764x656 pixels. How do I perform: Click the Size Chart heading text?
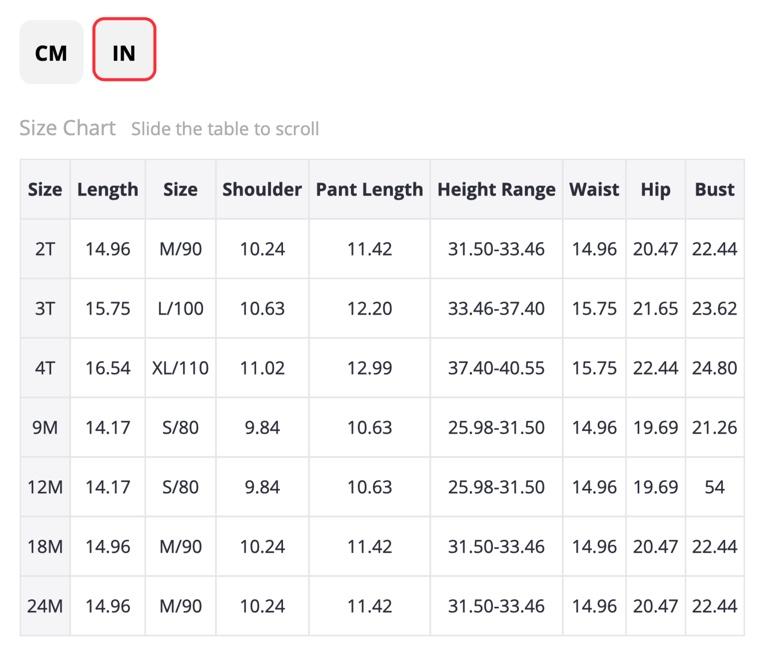pyautogui.click(x=67, y=128)
